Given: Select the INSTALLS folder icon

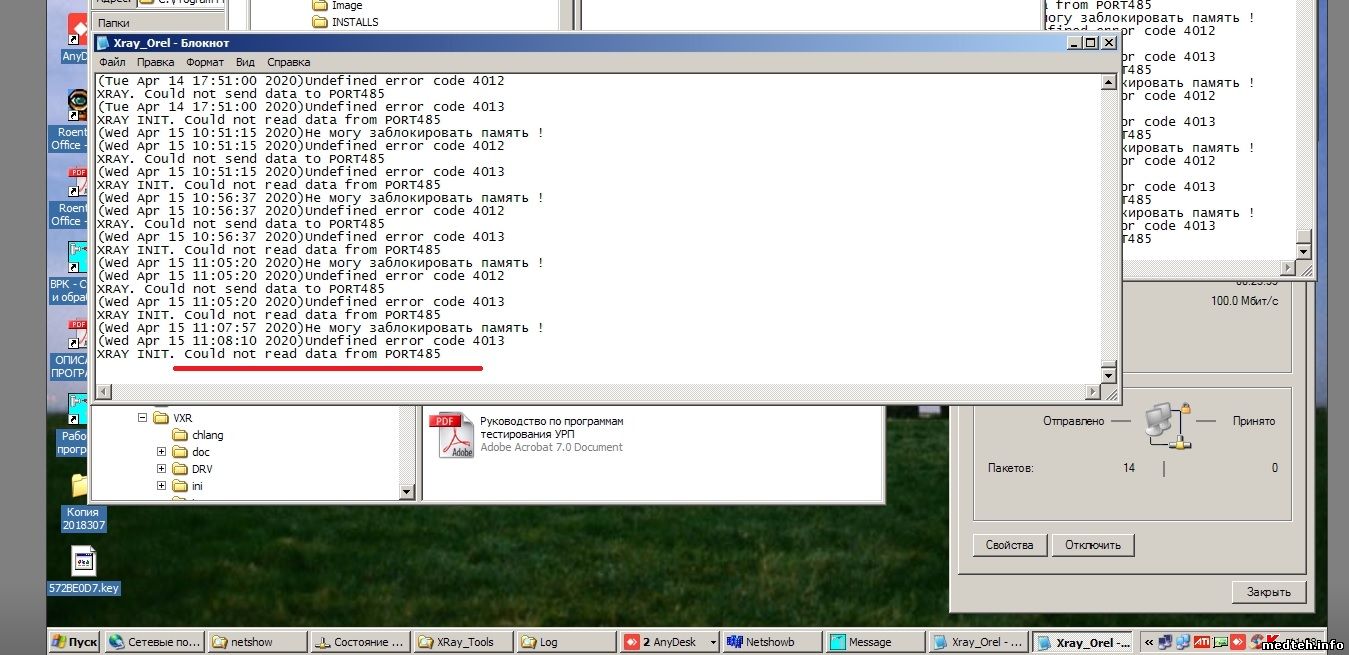Looking at the screenshot, I should pyautogui.click(x=320, y=22).
